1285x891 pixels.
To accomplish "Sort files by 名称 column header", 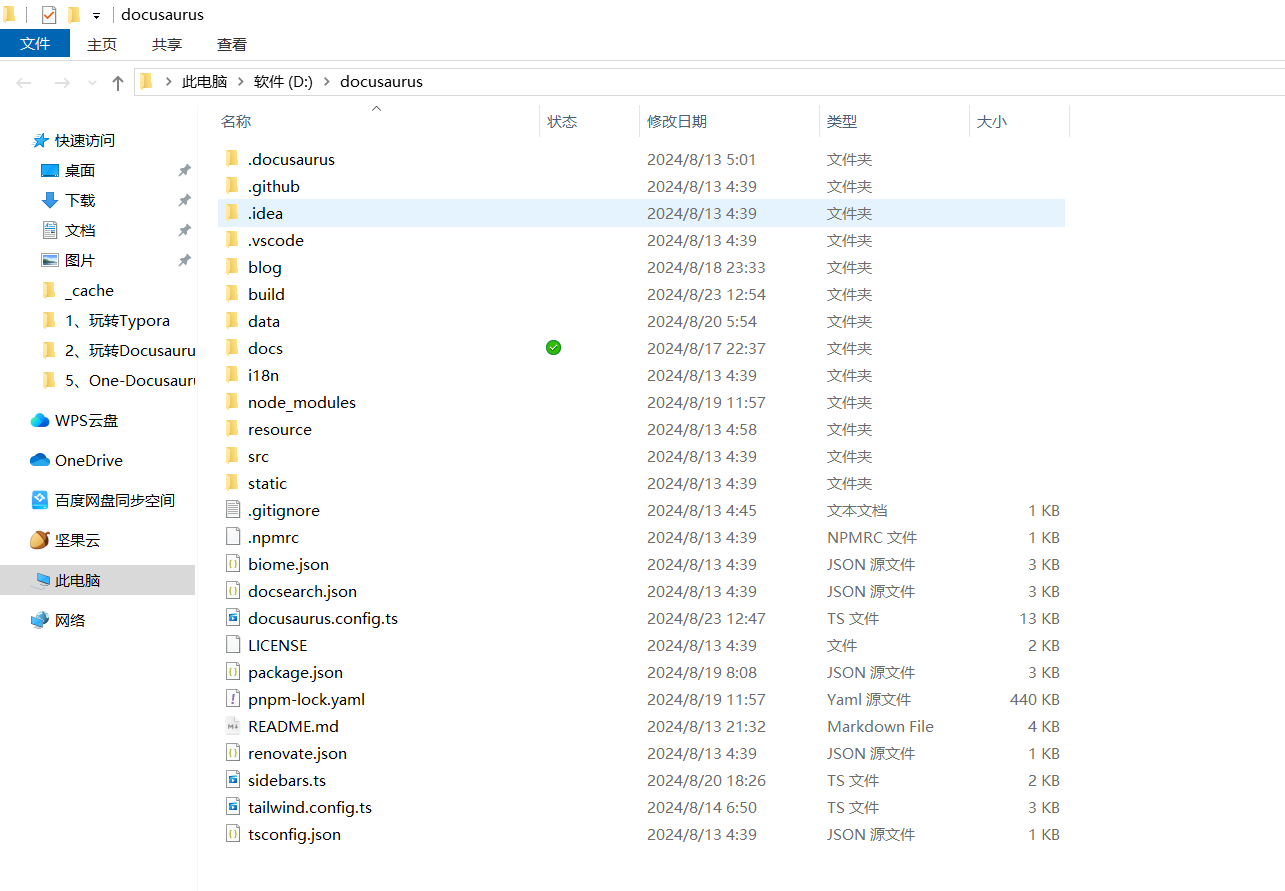I will click(379, 121).
